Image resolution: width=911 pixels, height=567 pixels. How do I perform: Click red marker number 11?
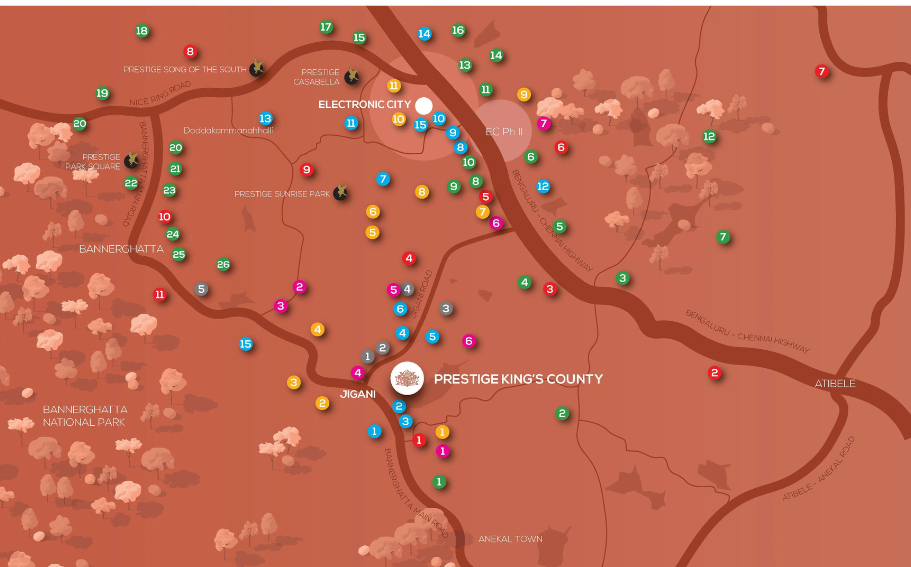160,295
